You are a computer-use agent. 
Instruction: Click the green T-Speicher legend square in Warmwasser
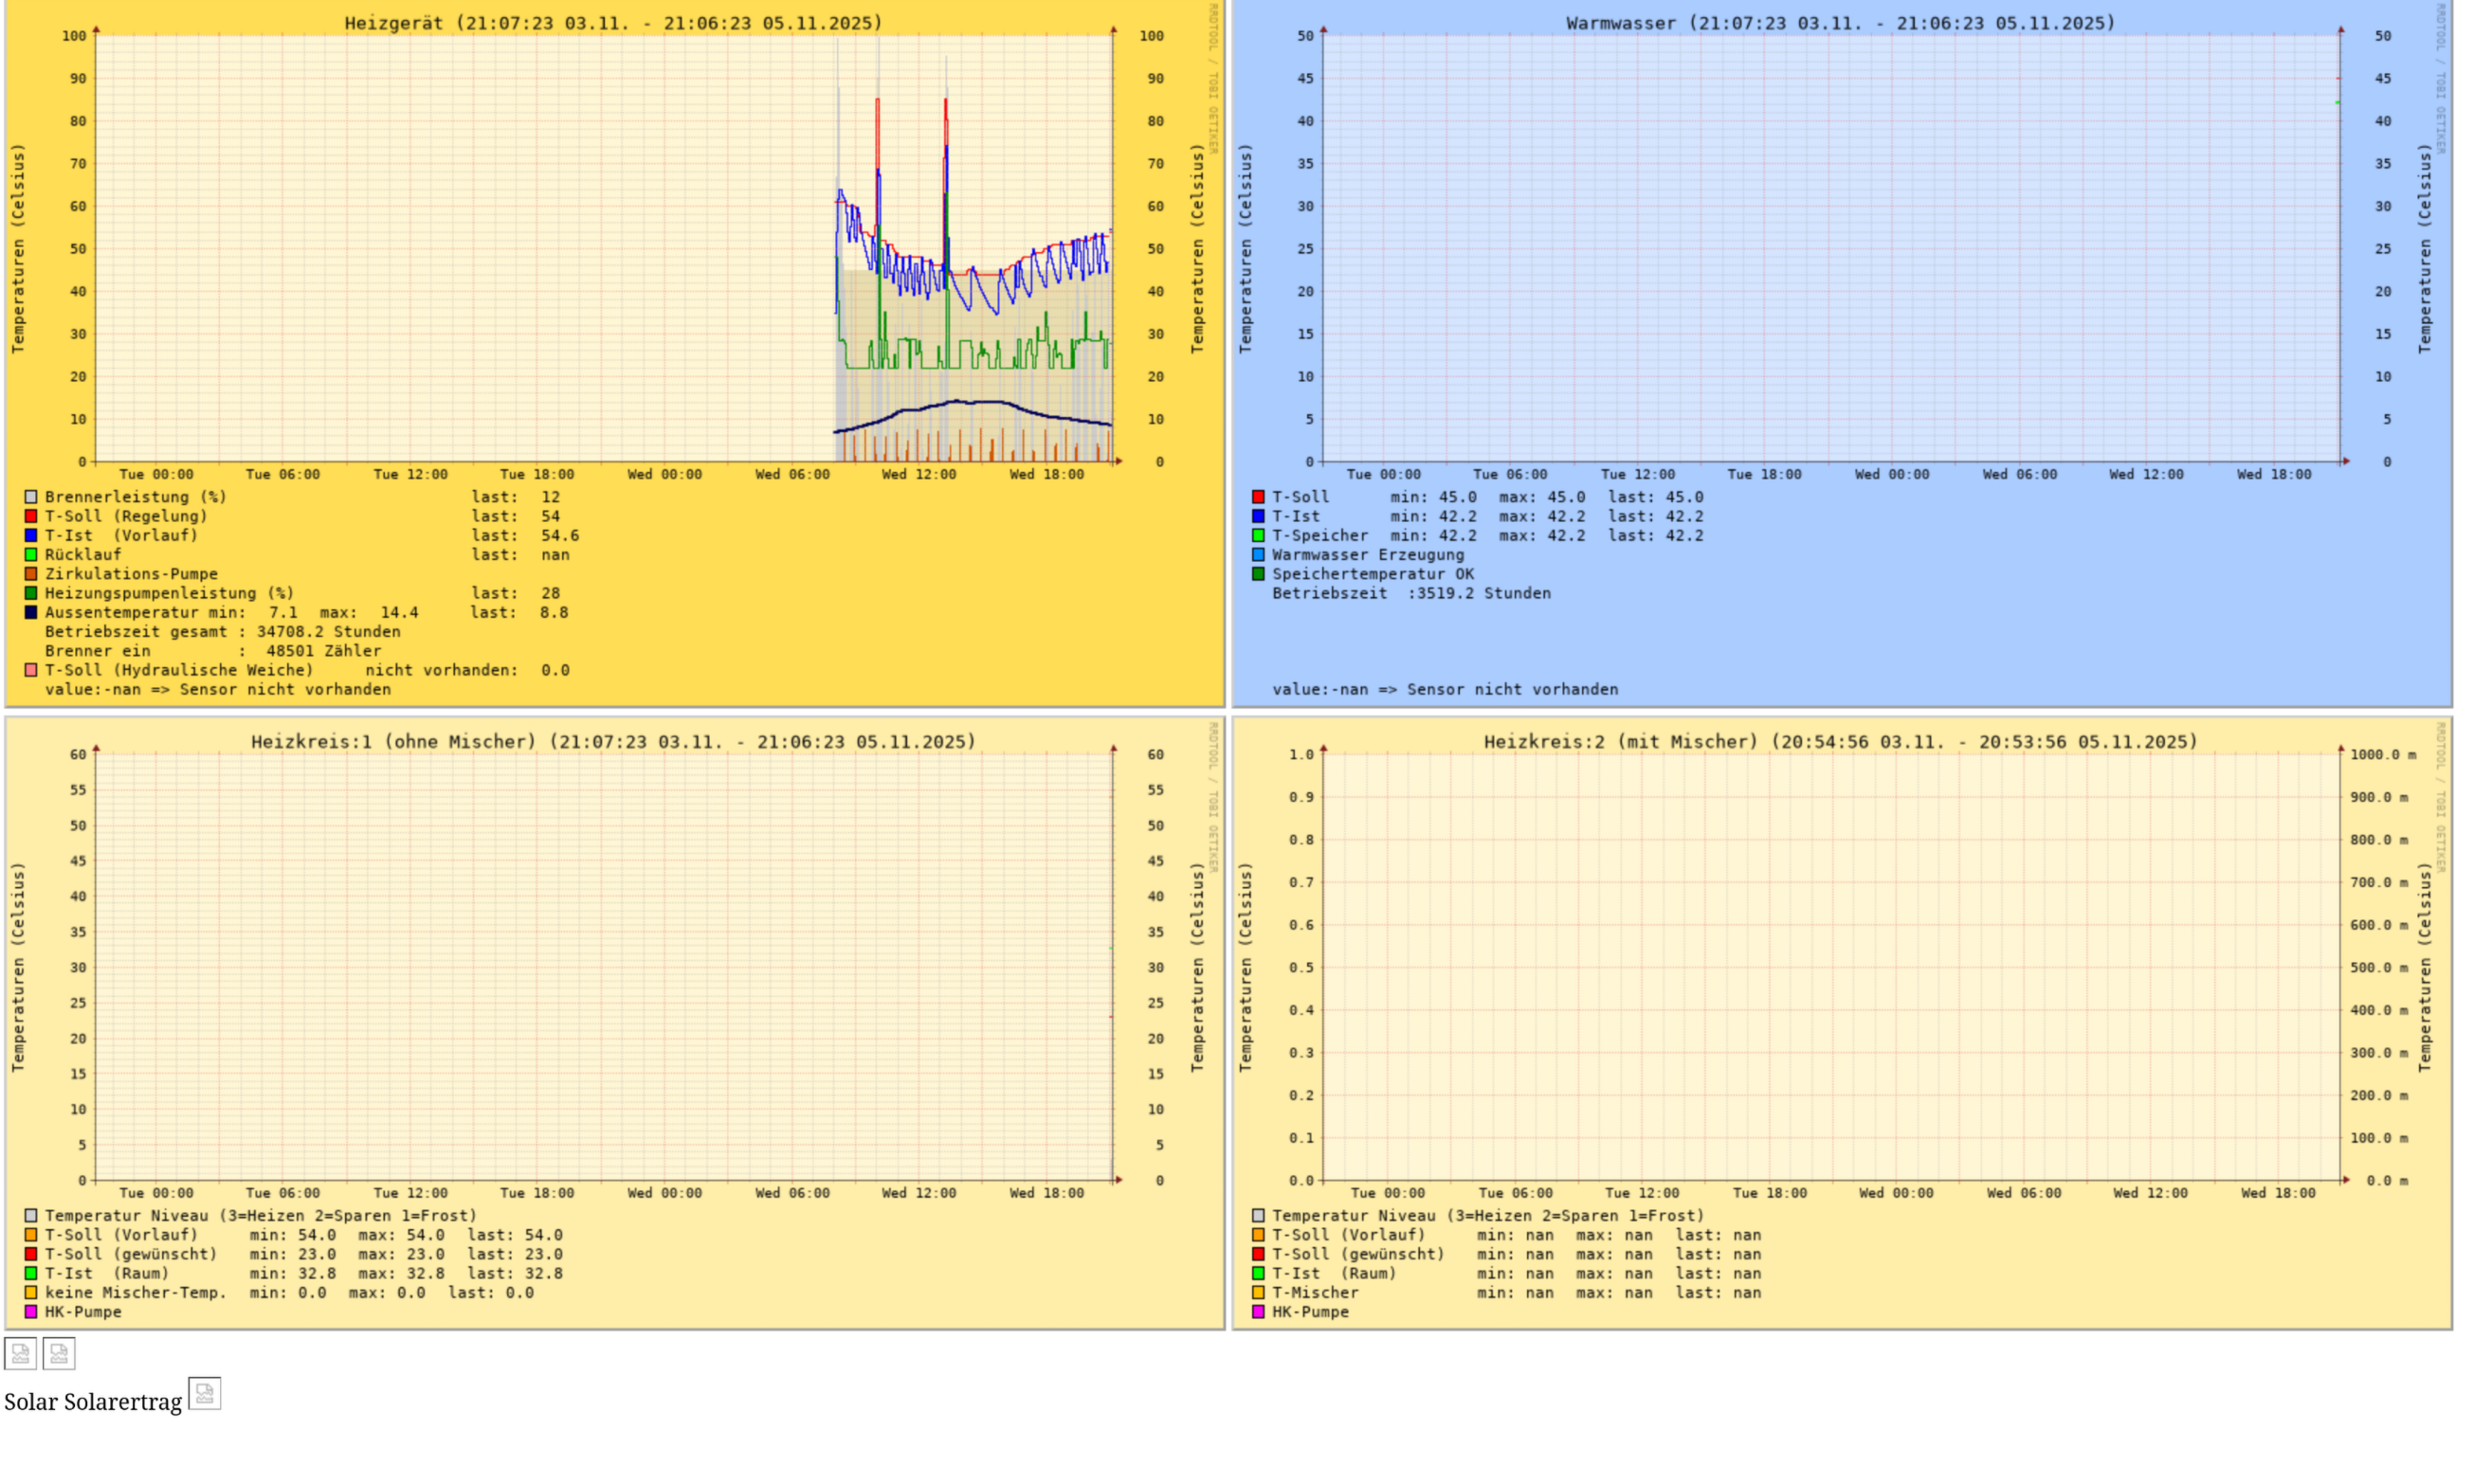point(1258,536)
